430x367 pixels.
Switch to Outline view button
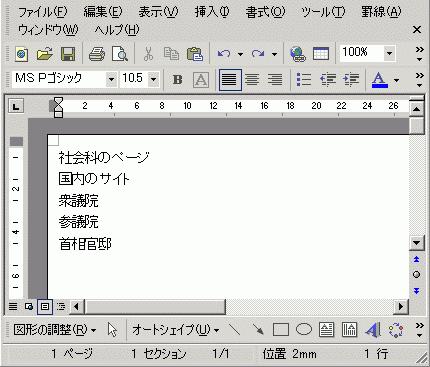click(x=61, y=306)
